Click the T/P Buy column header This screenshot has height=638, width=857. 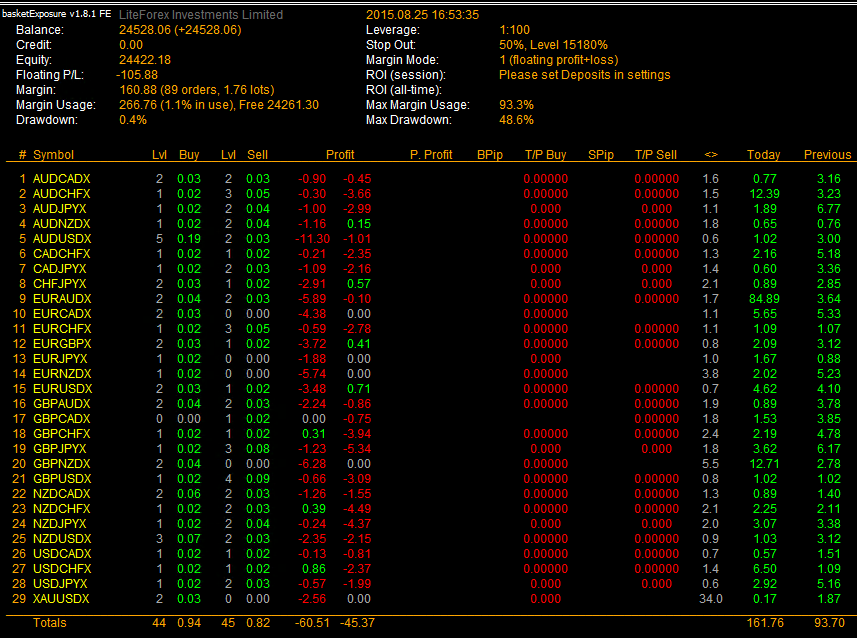pos(545,155)
